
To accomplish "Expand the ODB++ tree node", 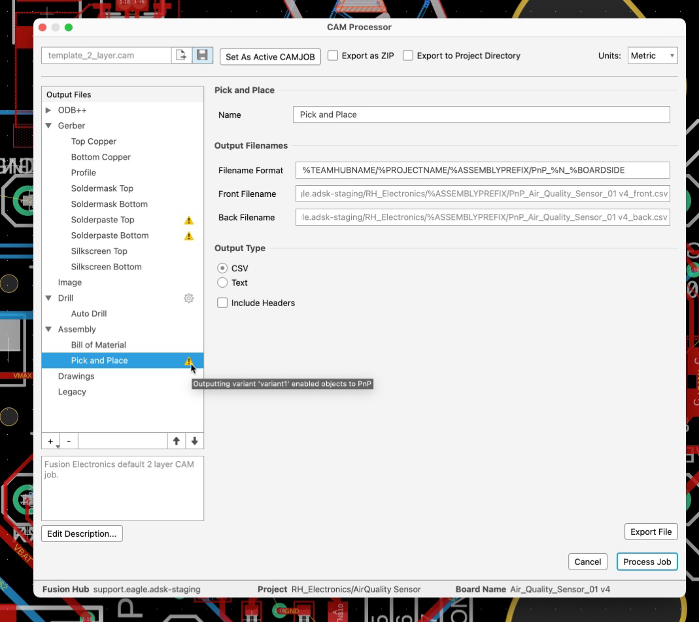I will [x=49, y=110].
